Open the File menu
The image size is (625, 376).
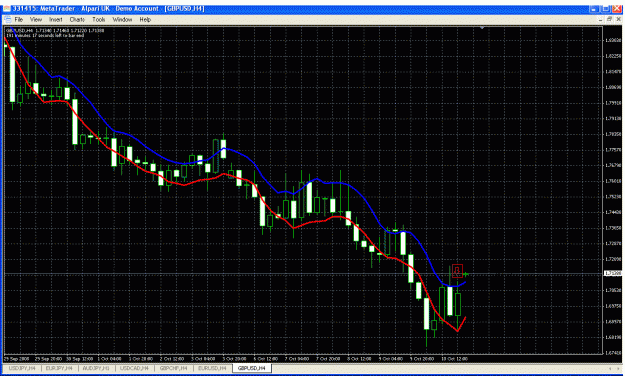[19, 19]
